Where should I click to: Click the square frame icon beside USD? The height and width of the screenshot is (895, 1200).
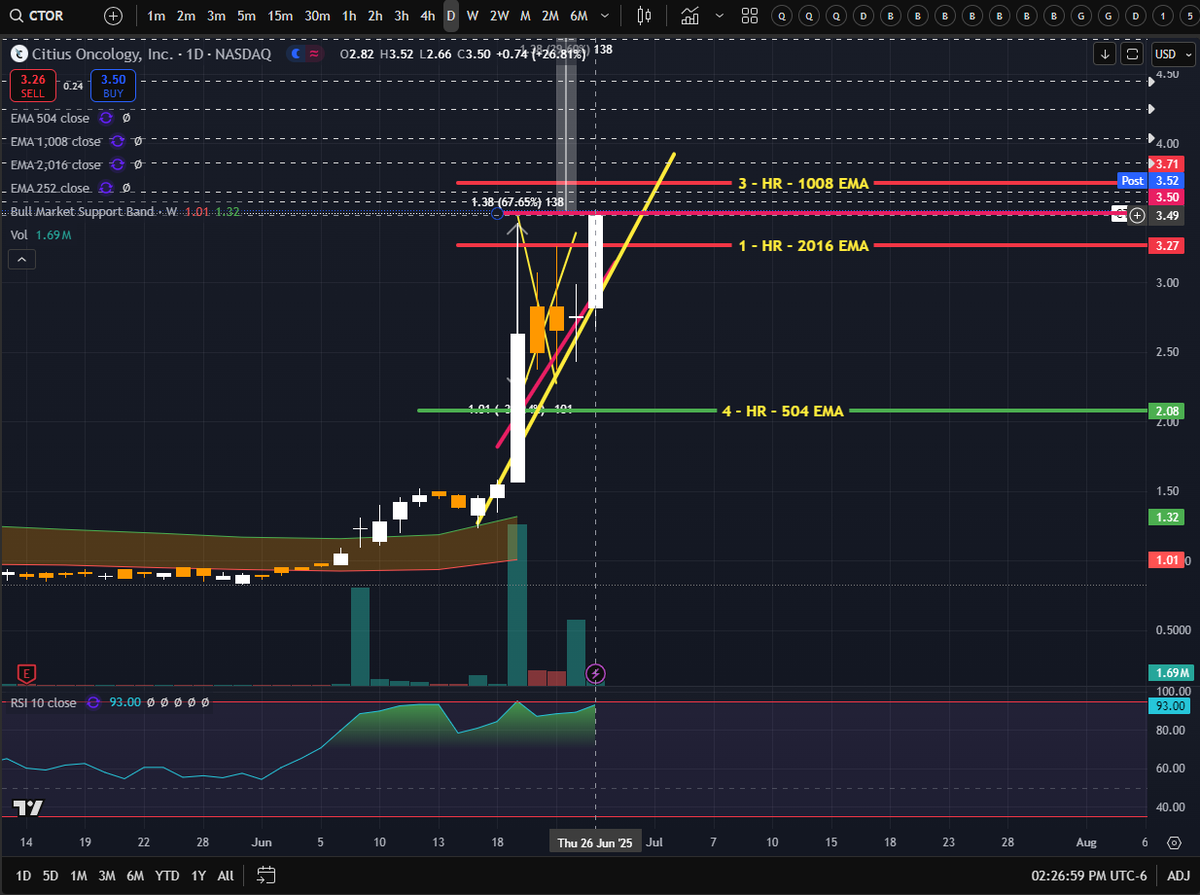(1133, 54)
